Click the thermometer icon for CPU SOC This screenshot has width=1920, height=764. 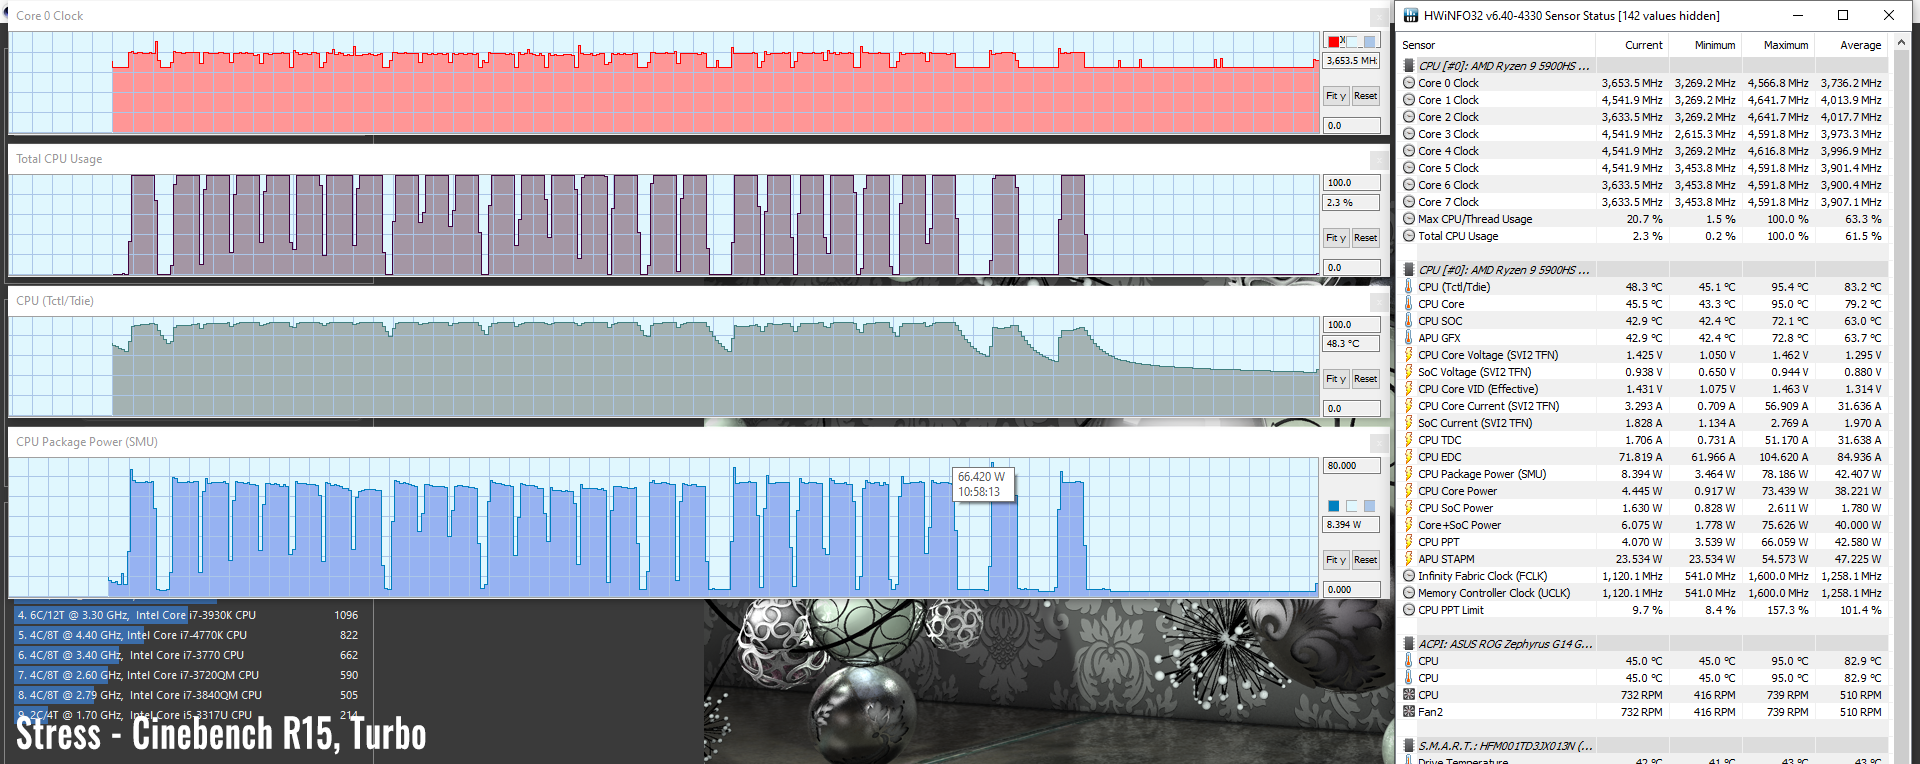1409,321
